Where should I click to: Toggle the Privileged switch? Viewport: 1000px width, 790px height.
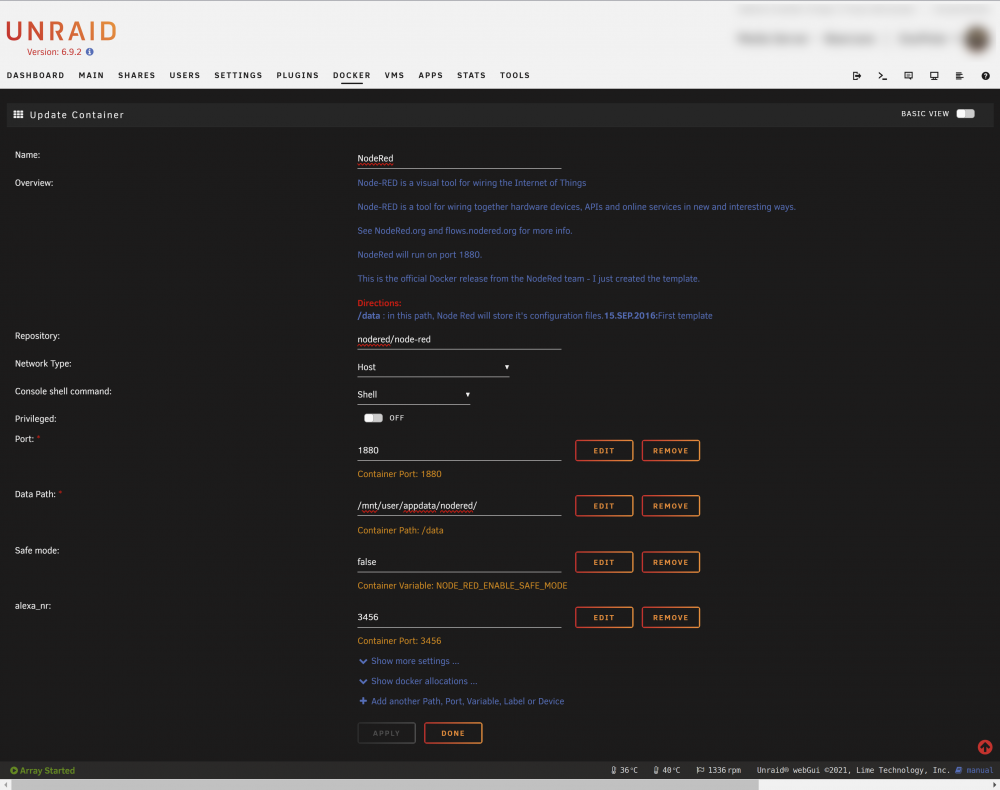[x=373, y=418]
